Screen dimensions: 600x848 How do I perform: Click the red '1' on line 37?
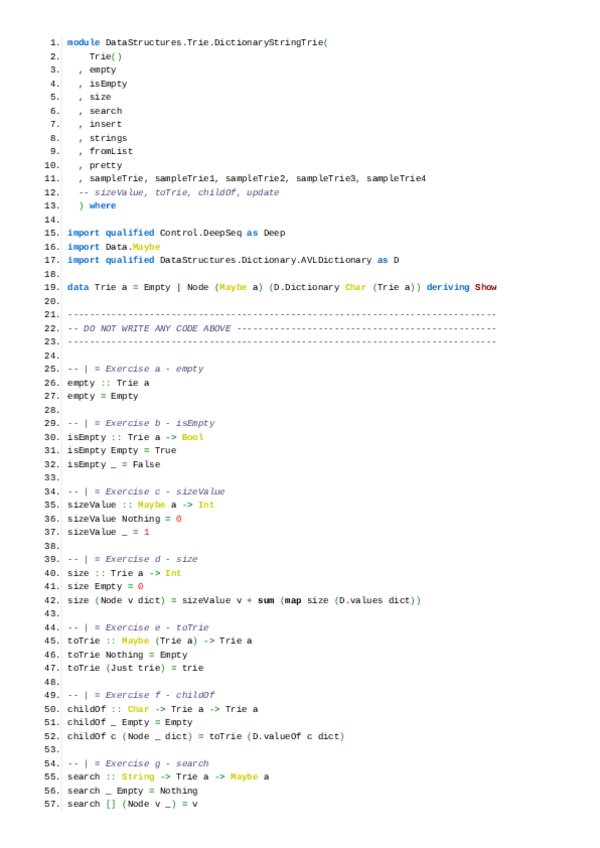pyautogui.click(x=146, y=532)
